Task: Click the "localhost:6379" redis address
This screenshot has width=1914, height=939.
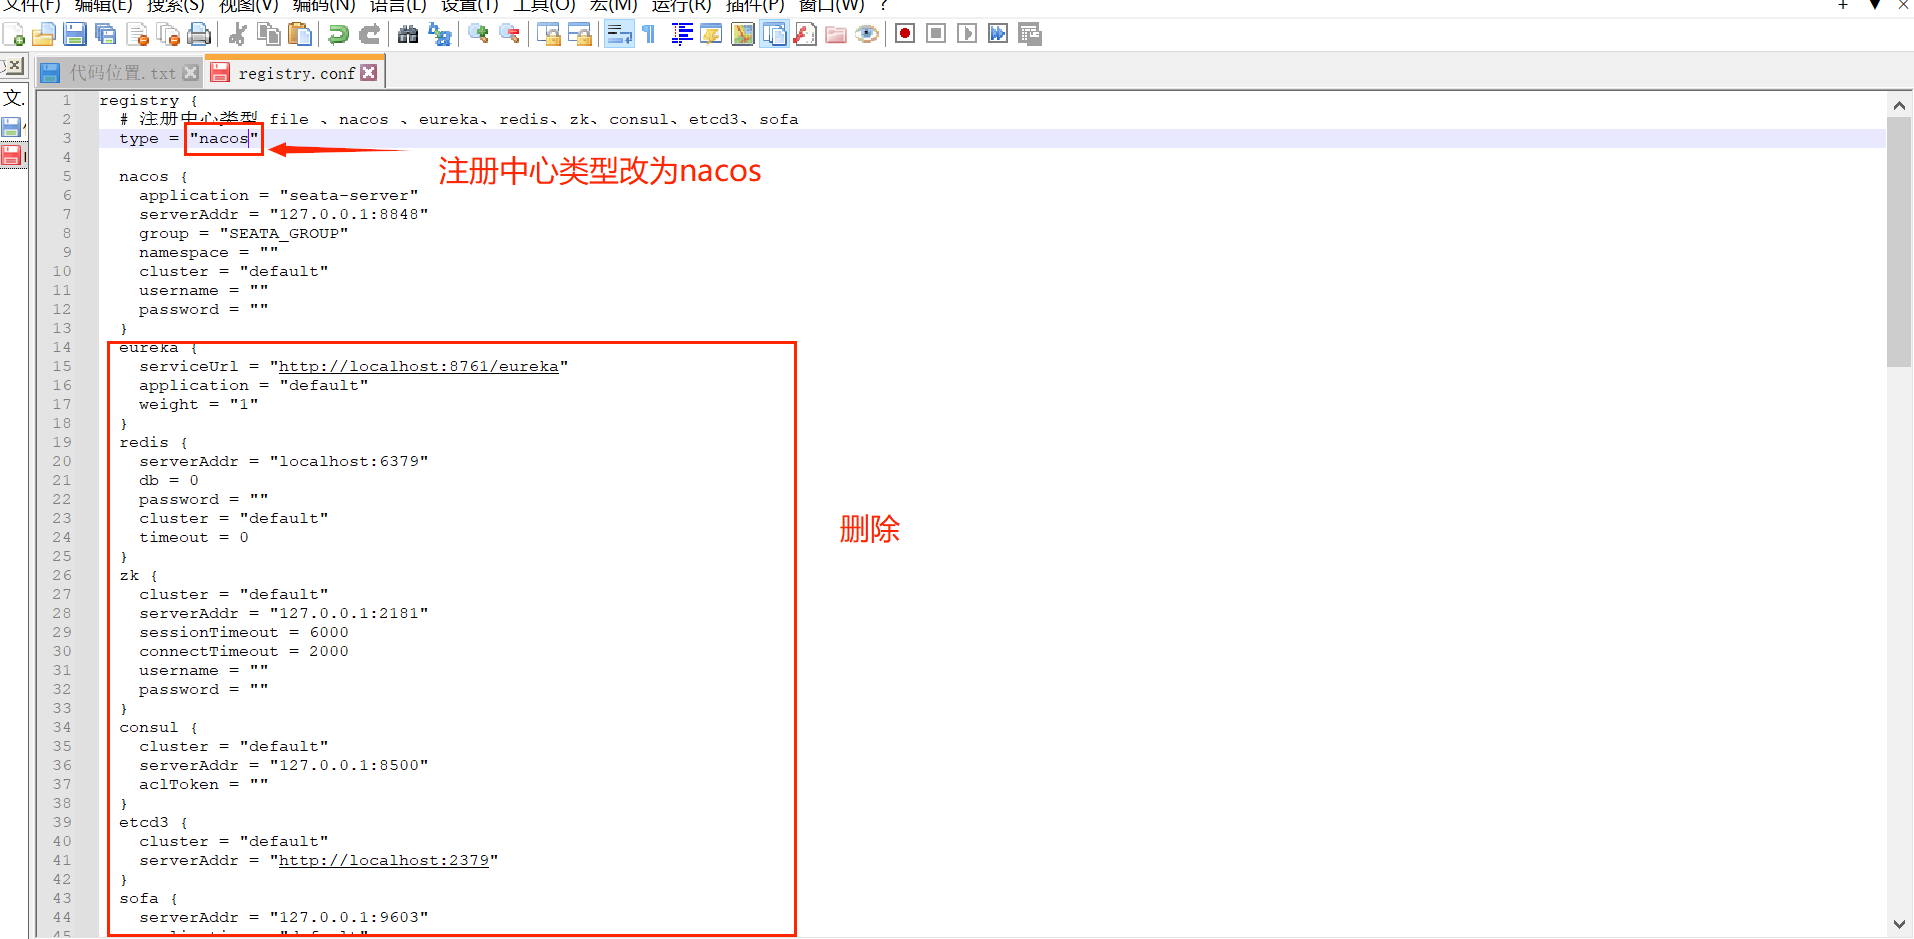Action: click(x=348, y=462)
